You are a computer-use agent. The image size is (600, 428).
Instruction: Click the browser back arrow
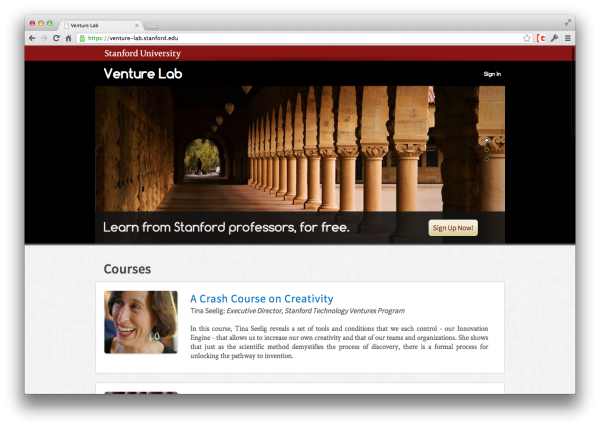click(x=32, y=38)
